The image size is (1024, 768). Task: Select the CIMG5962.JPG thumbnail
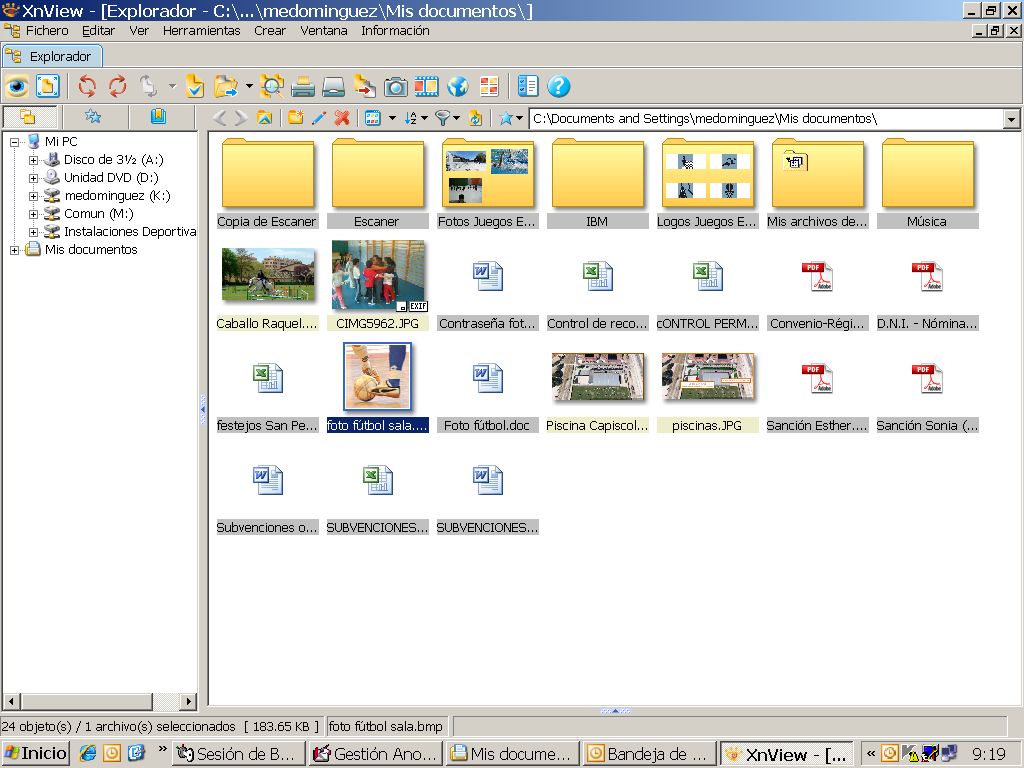(x=378, y=276)
